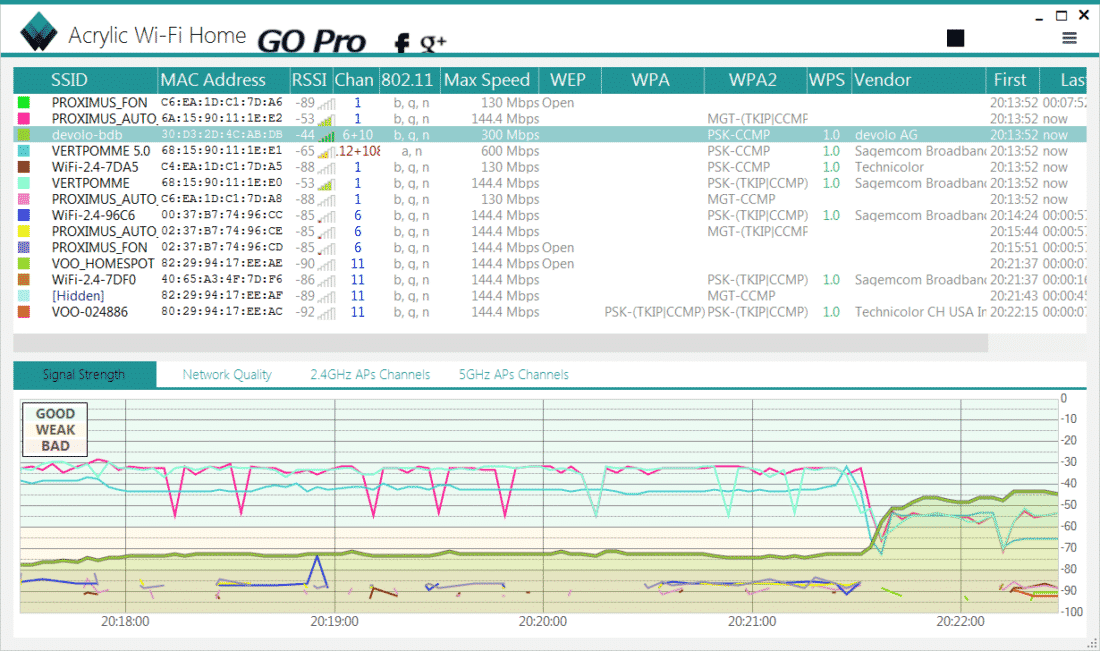Select the VOO-024886 network name

90,312
